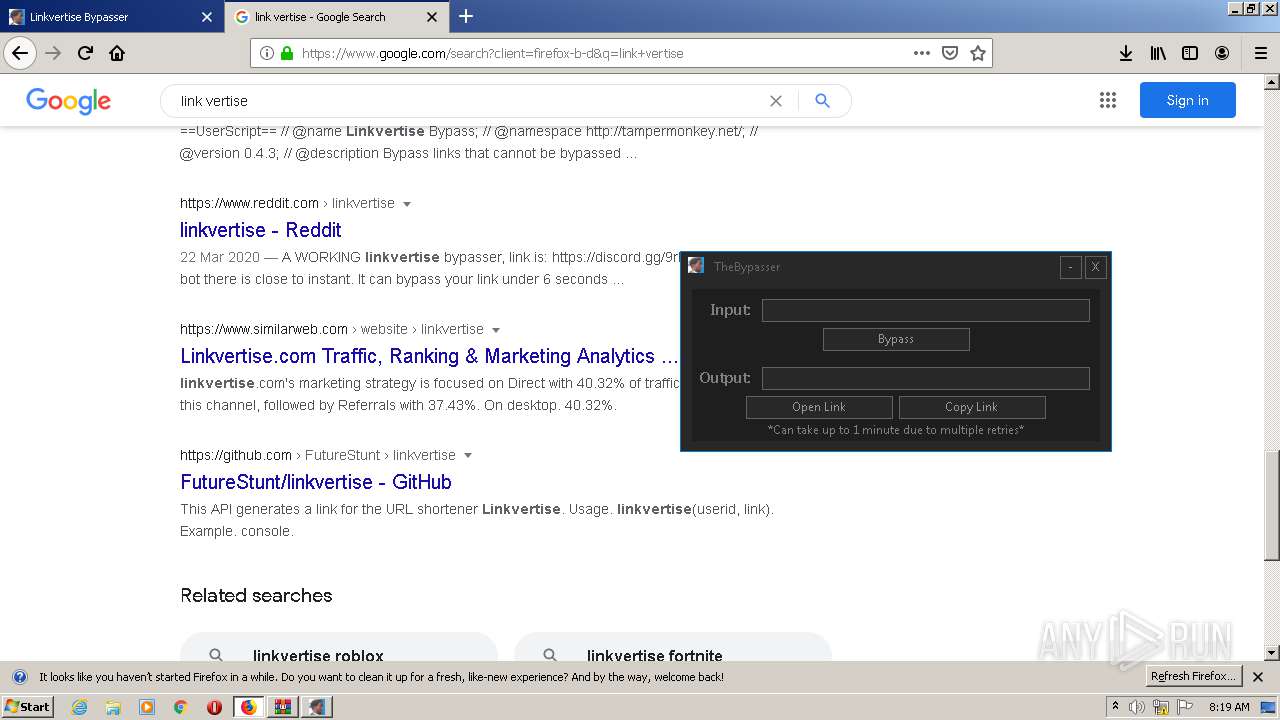Image resolution: width=1280 pixels, height=720 pixels.
Task: Open Firefox account panel
Action: [1222, 53]
